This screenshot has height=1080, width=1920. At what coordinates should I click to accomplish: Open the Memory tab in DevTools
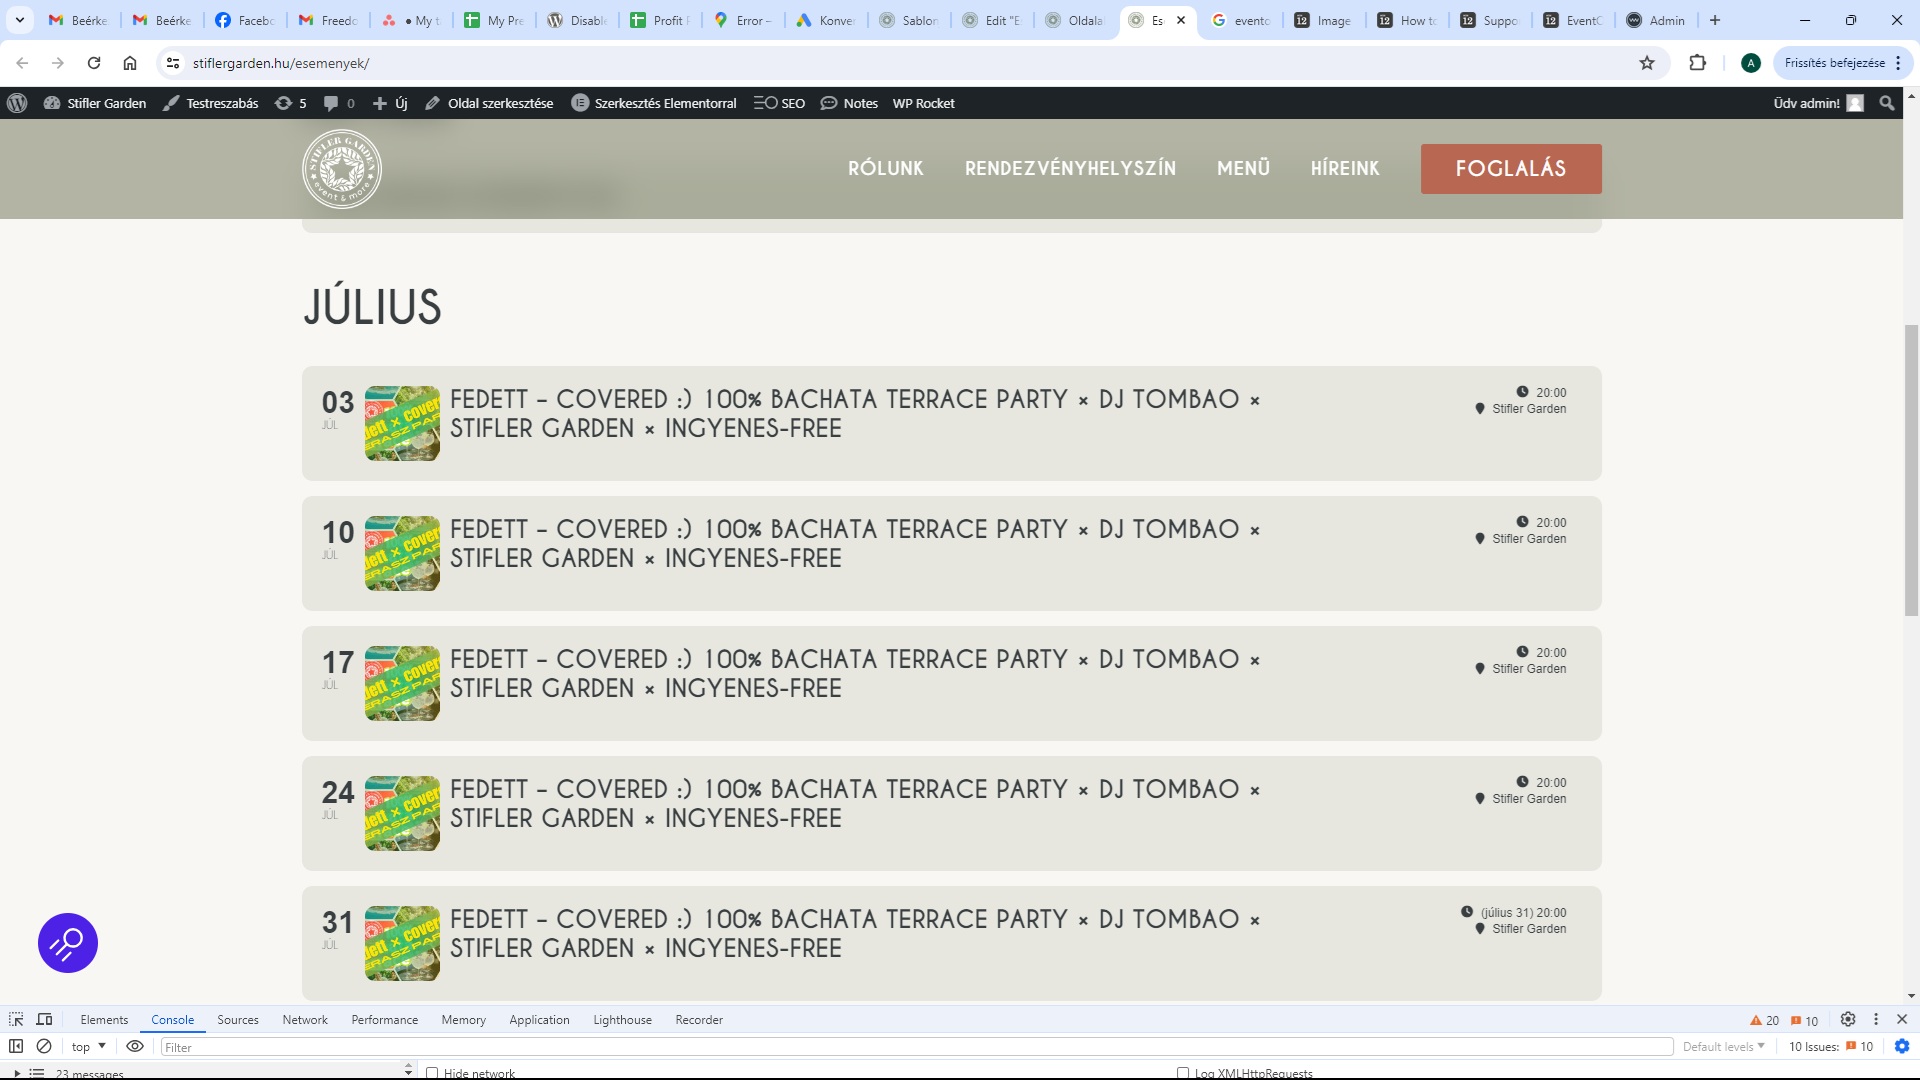pyautogui.click(x=464, y=1020)
